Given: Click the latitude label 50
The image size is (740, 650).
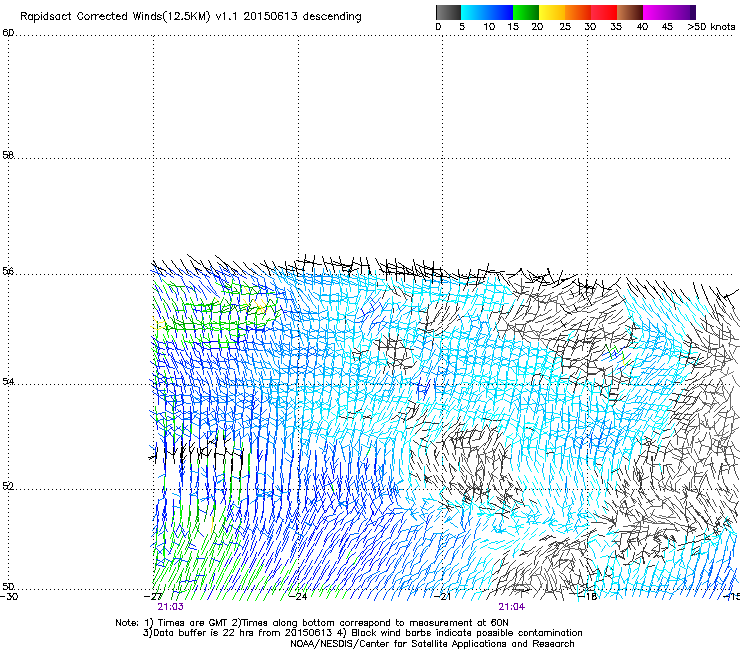Looking at the screenshot, I should point(8,586).
